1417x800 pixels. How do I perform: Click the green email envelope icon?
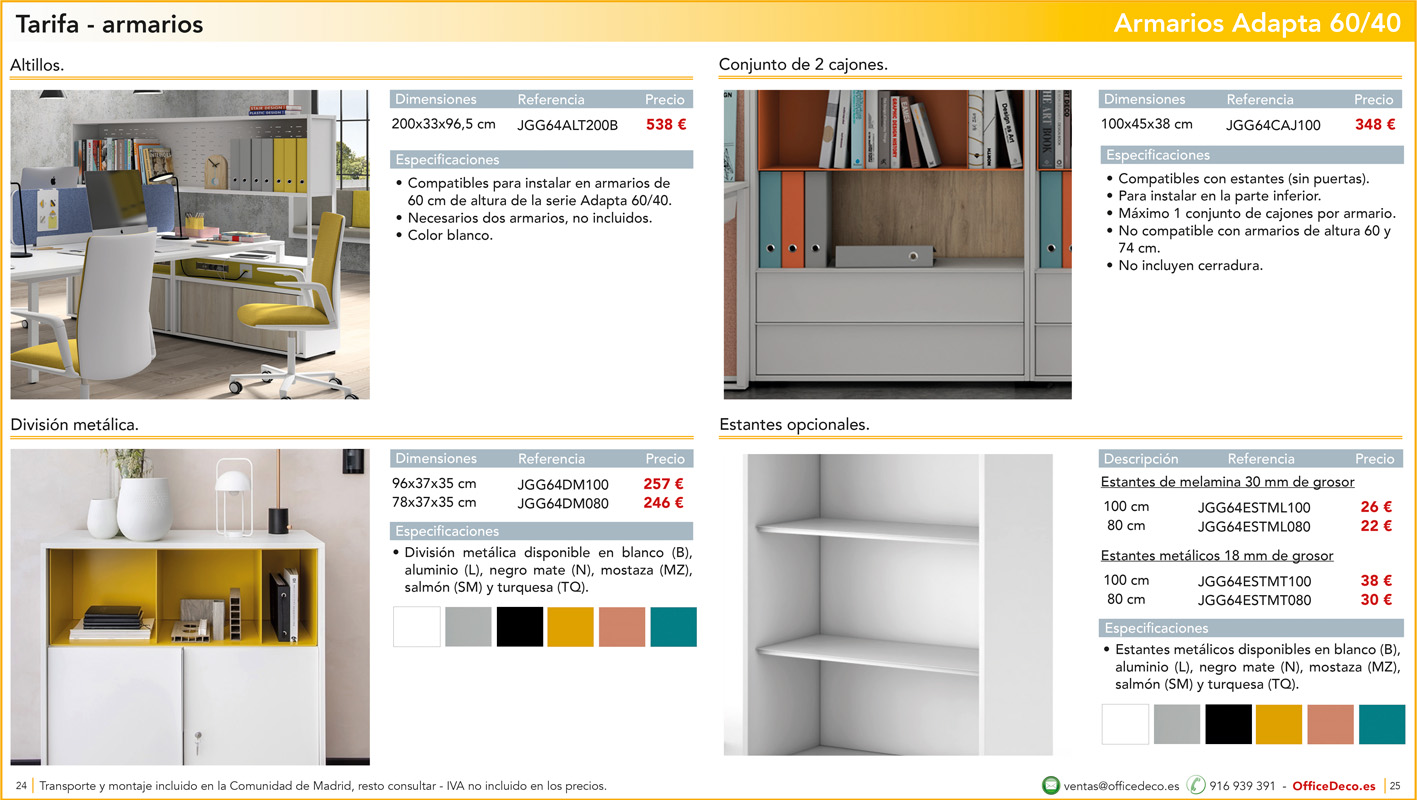tap(1051, 785)
